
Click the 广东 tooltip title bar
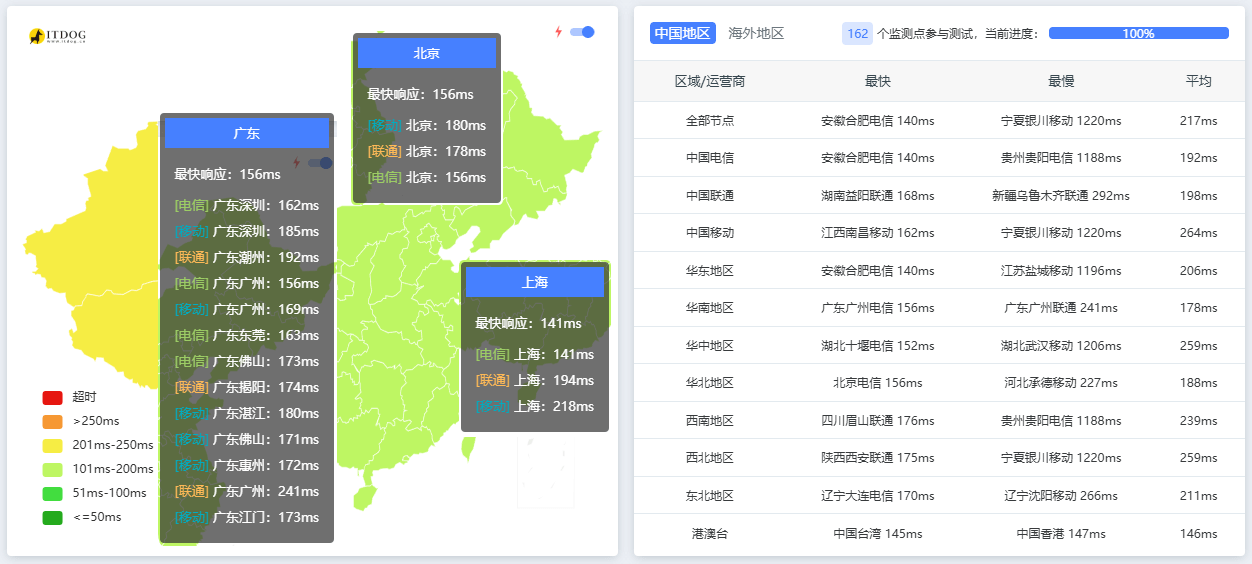pyautogui.click(x=247, y=133)
